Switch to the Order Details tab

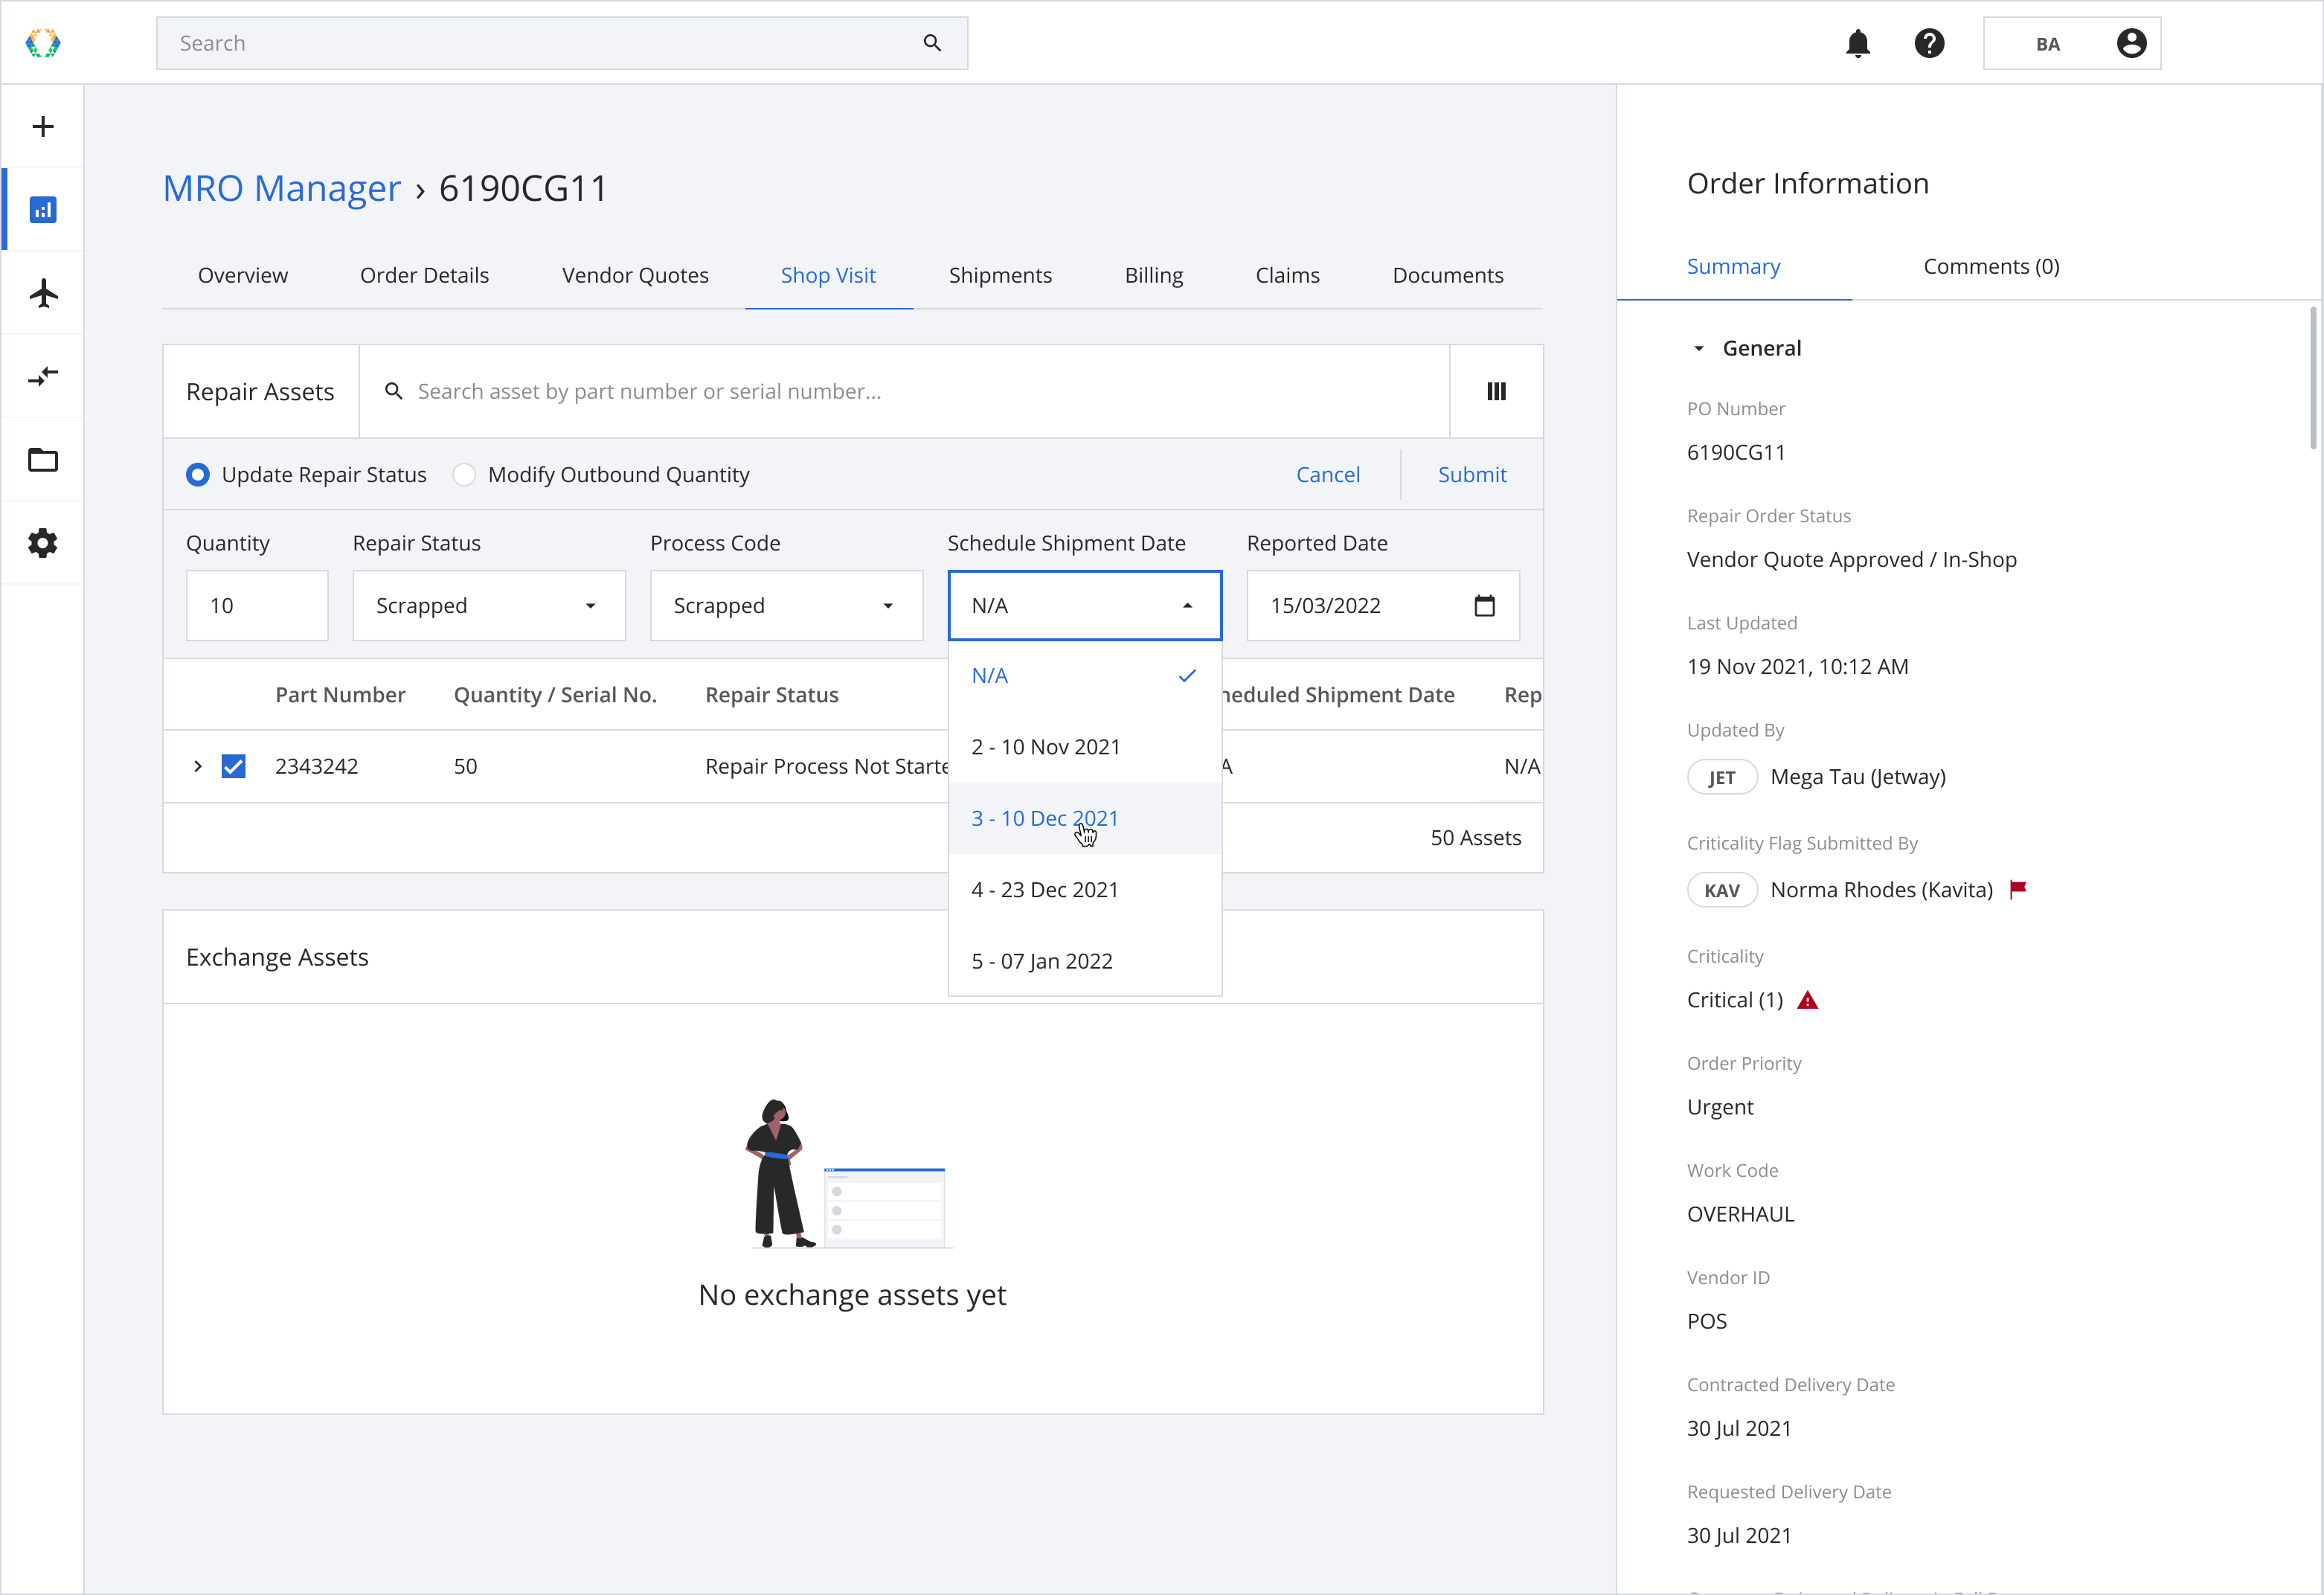coord(424,275)
